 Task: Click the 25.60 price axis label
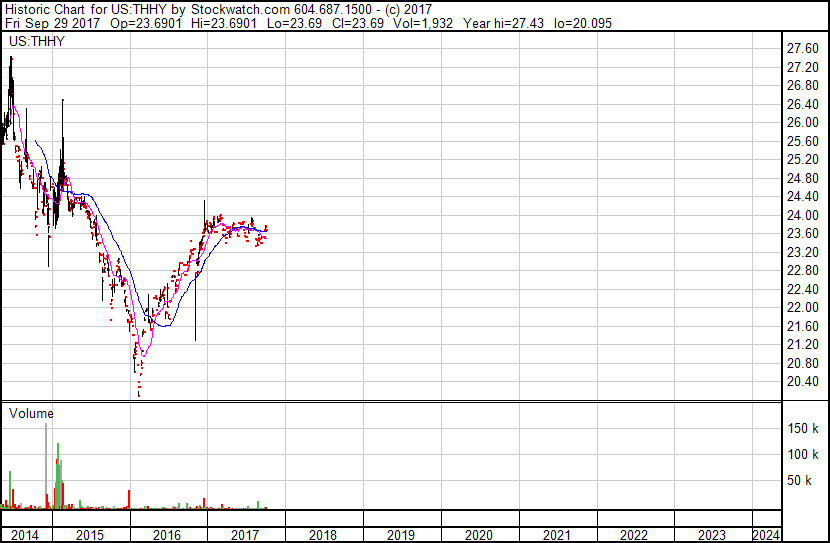click(802, 141)
